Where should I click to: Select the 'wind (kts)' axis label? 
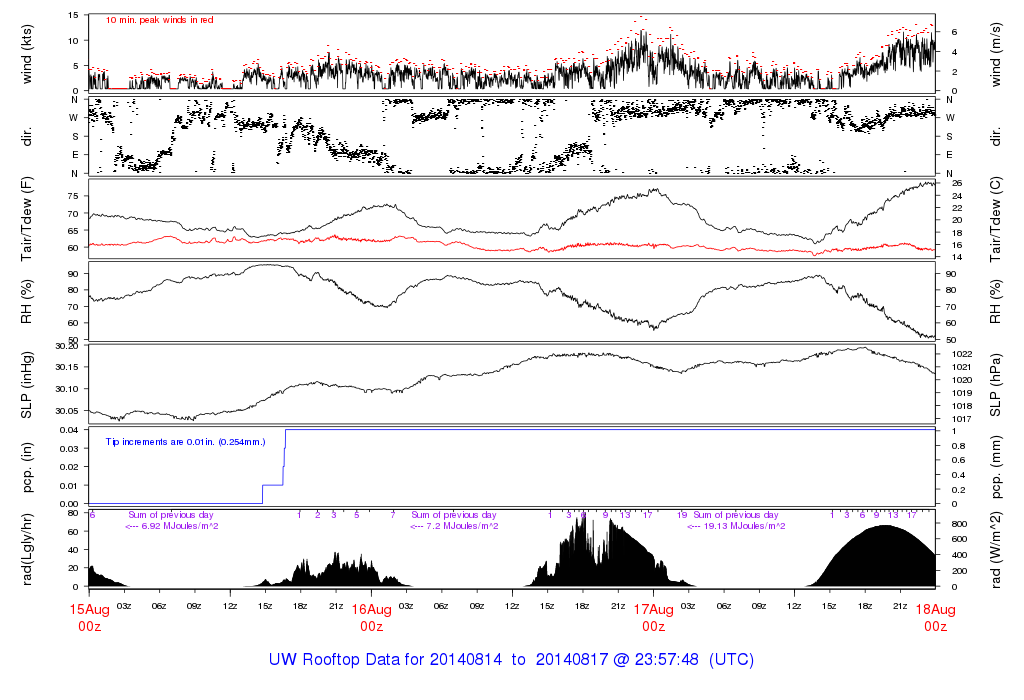(x=27, y=54)
